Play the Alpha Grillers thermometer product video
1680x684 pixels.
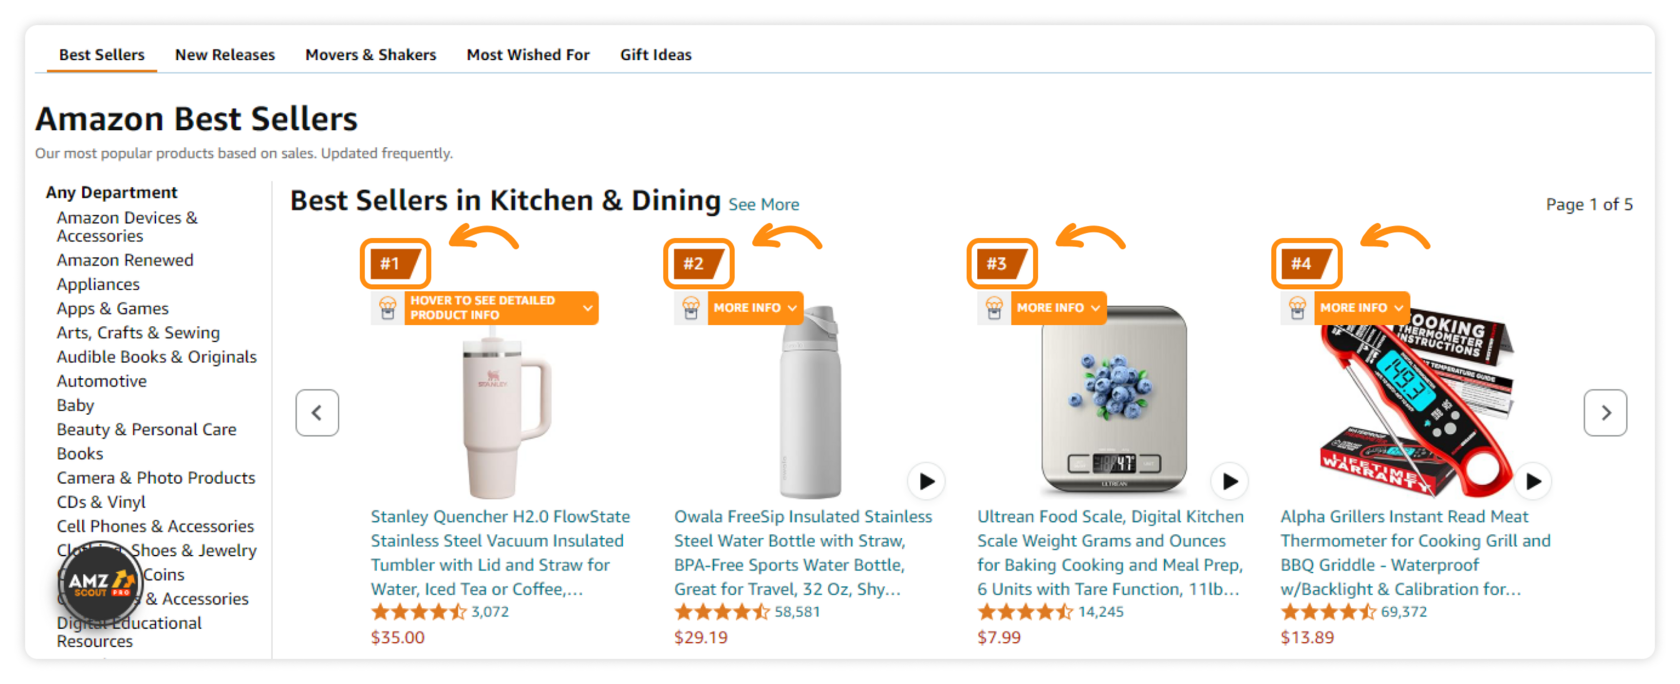1533,481
